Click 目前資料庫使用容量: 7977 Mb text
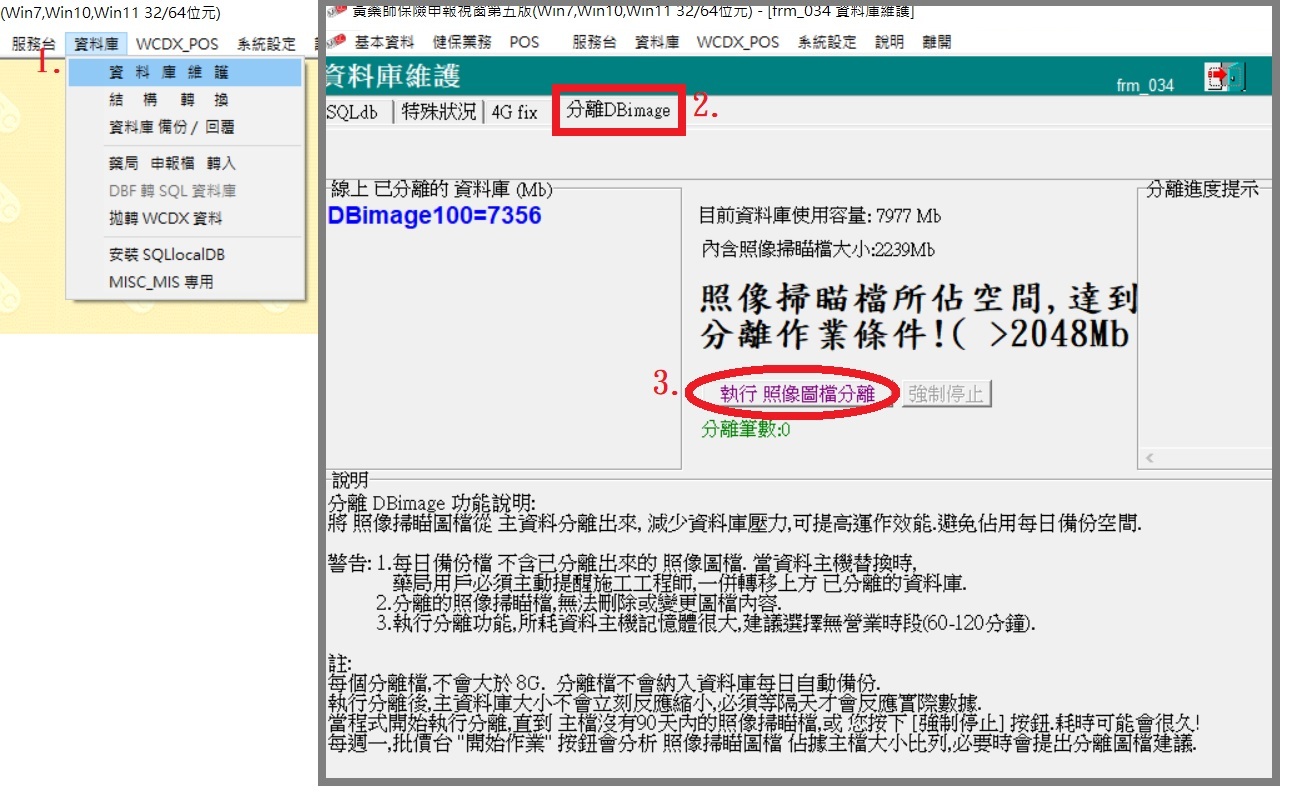This screenshot has width=1295, height=801. click(820, 215)
